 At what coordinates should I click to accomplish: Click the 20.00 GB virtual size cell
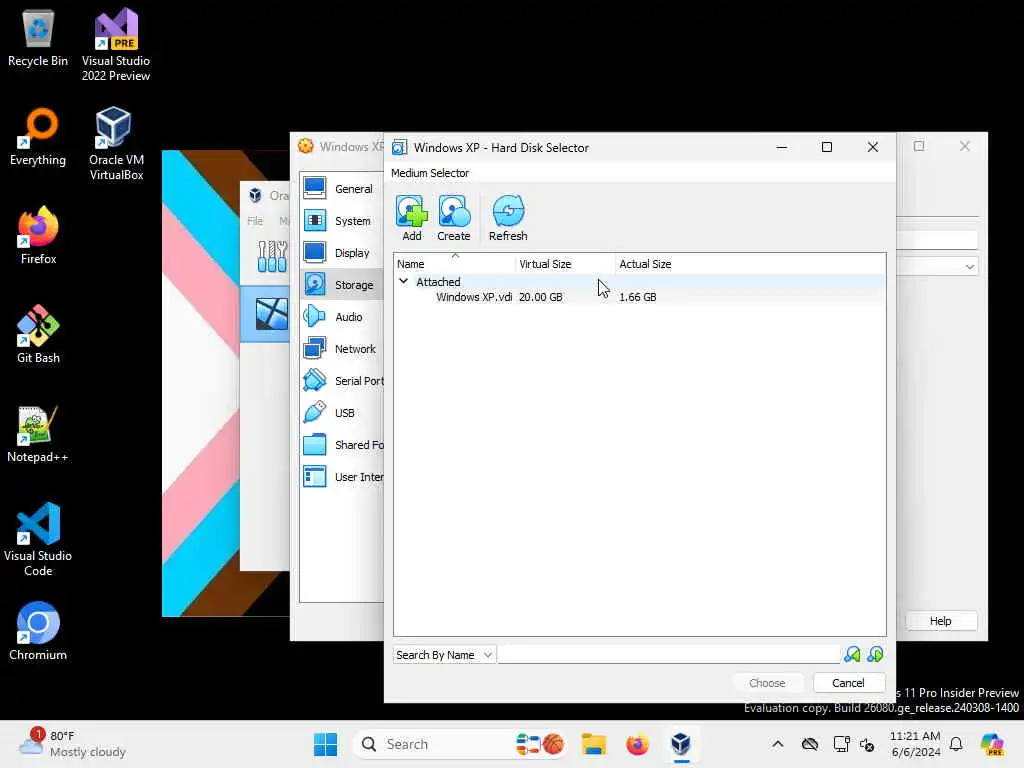[541, 296]
